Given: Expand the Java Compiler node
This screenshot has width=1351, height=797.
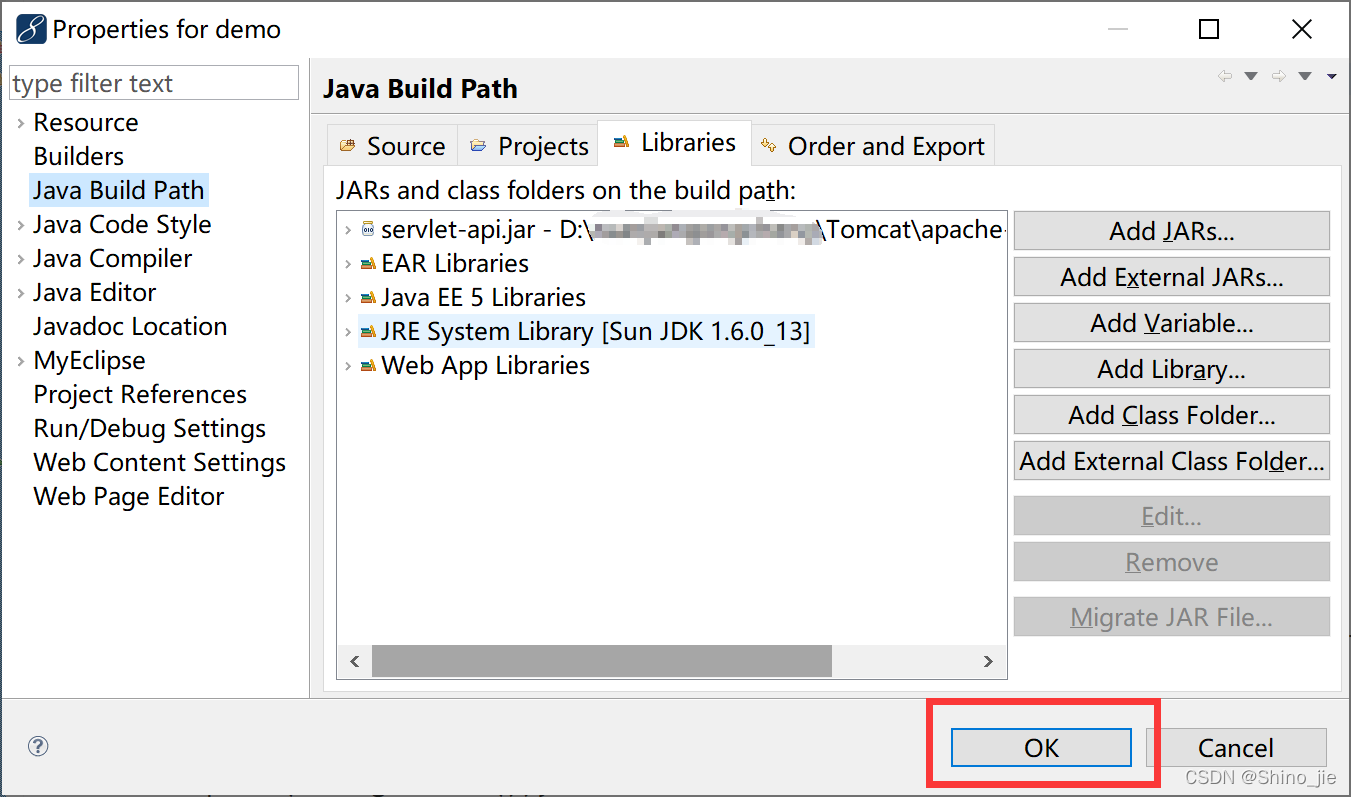Looking at the screenshot, I should coord(21,259).
